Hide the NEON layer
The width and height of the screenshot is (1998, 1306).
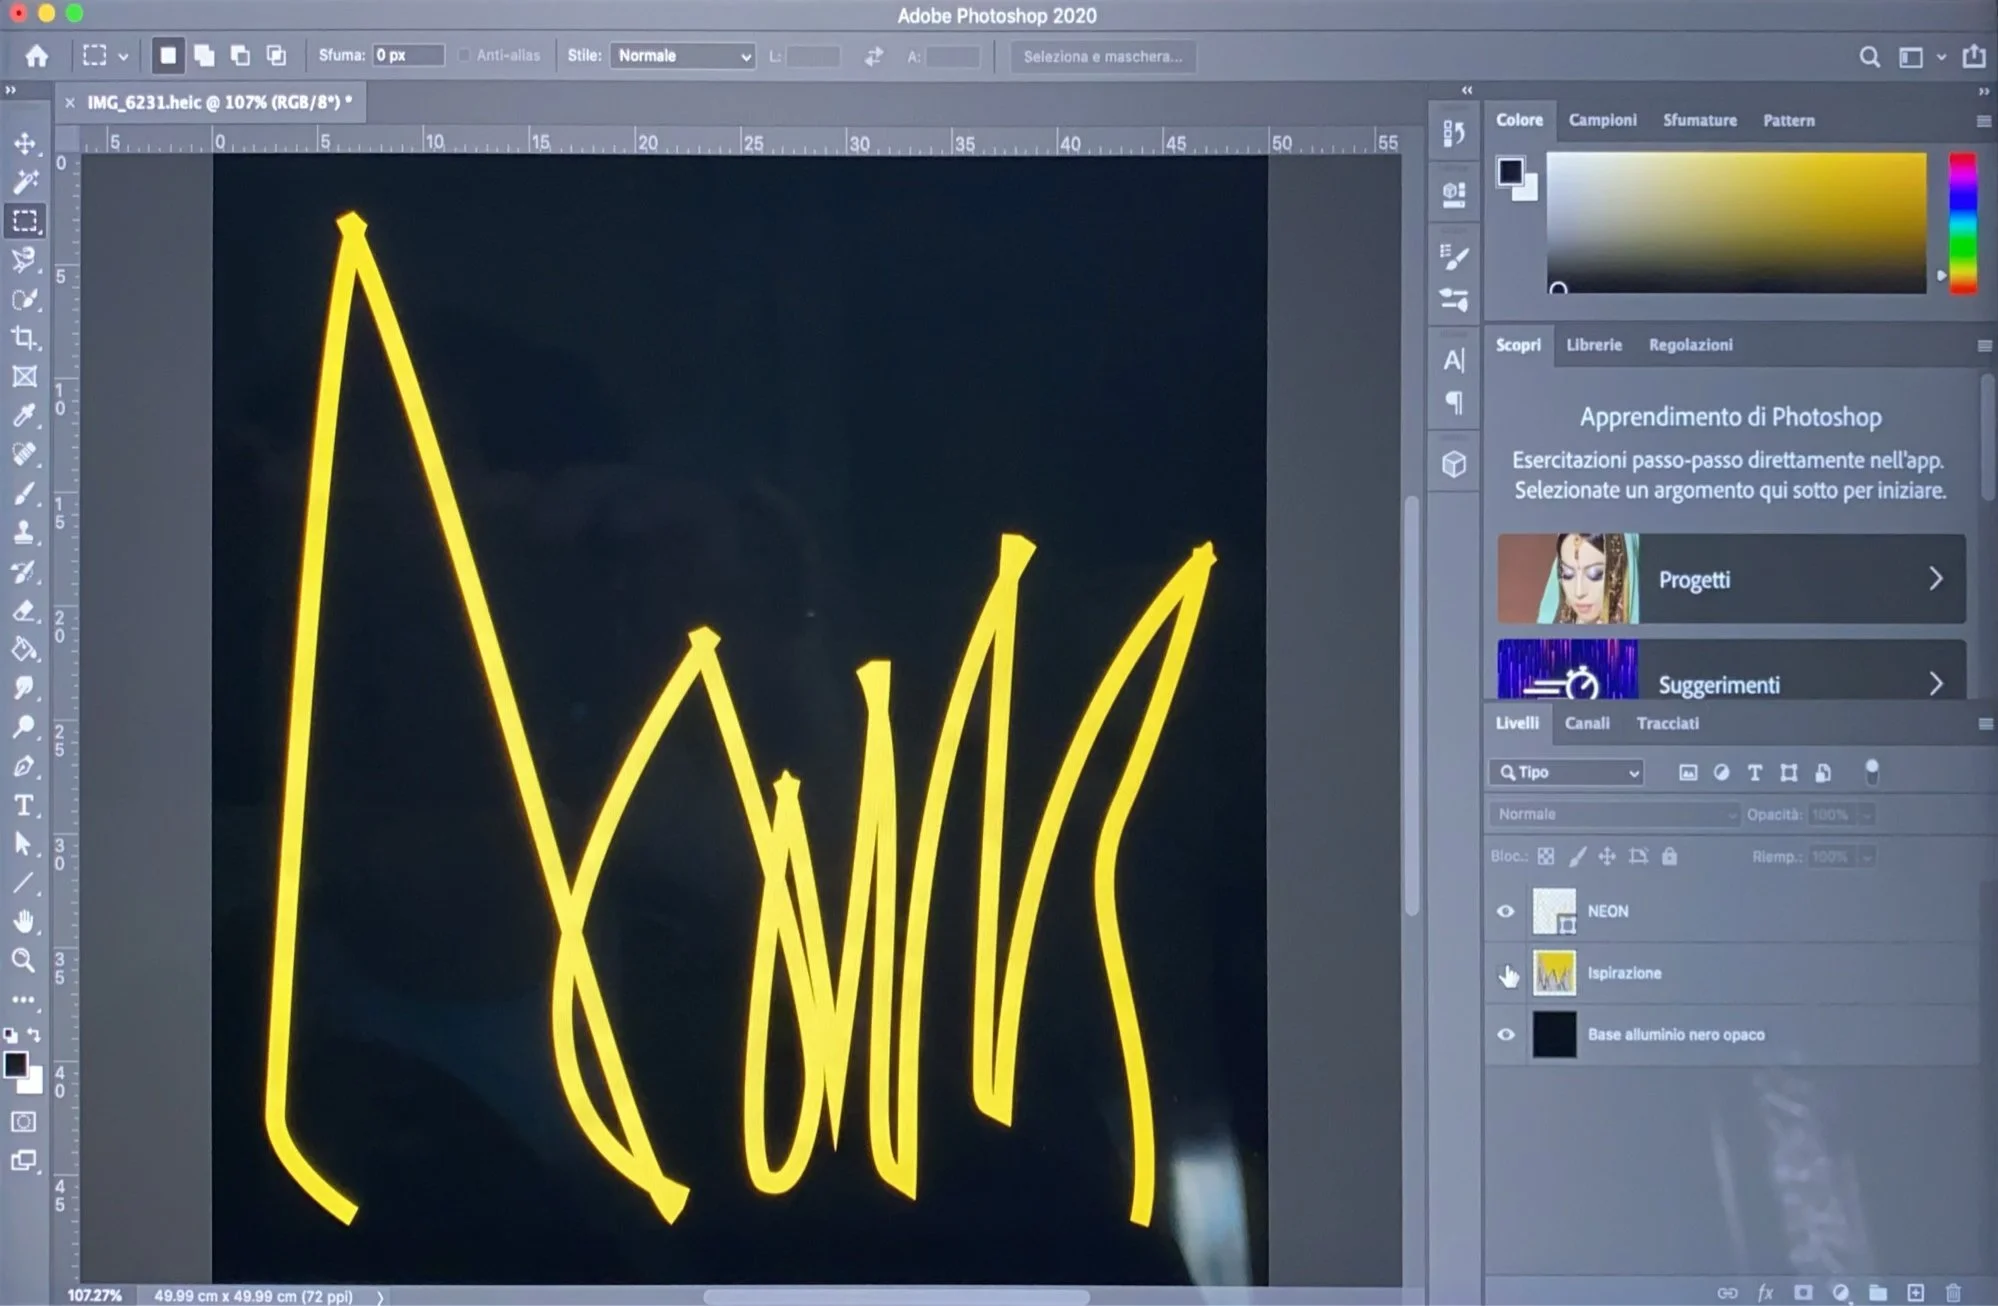pyautogui.click(x=1505, y=911)
